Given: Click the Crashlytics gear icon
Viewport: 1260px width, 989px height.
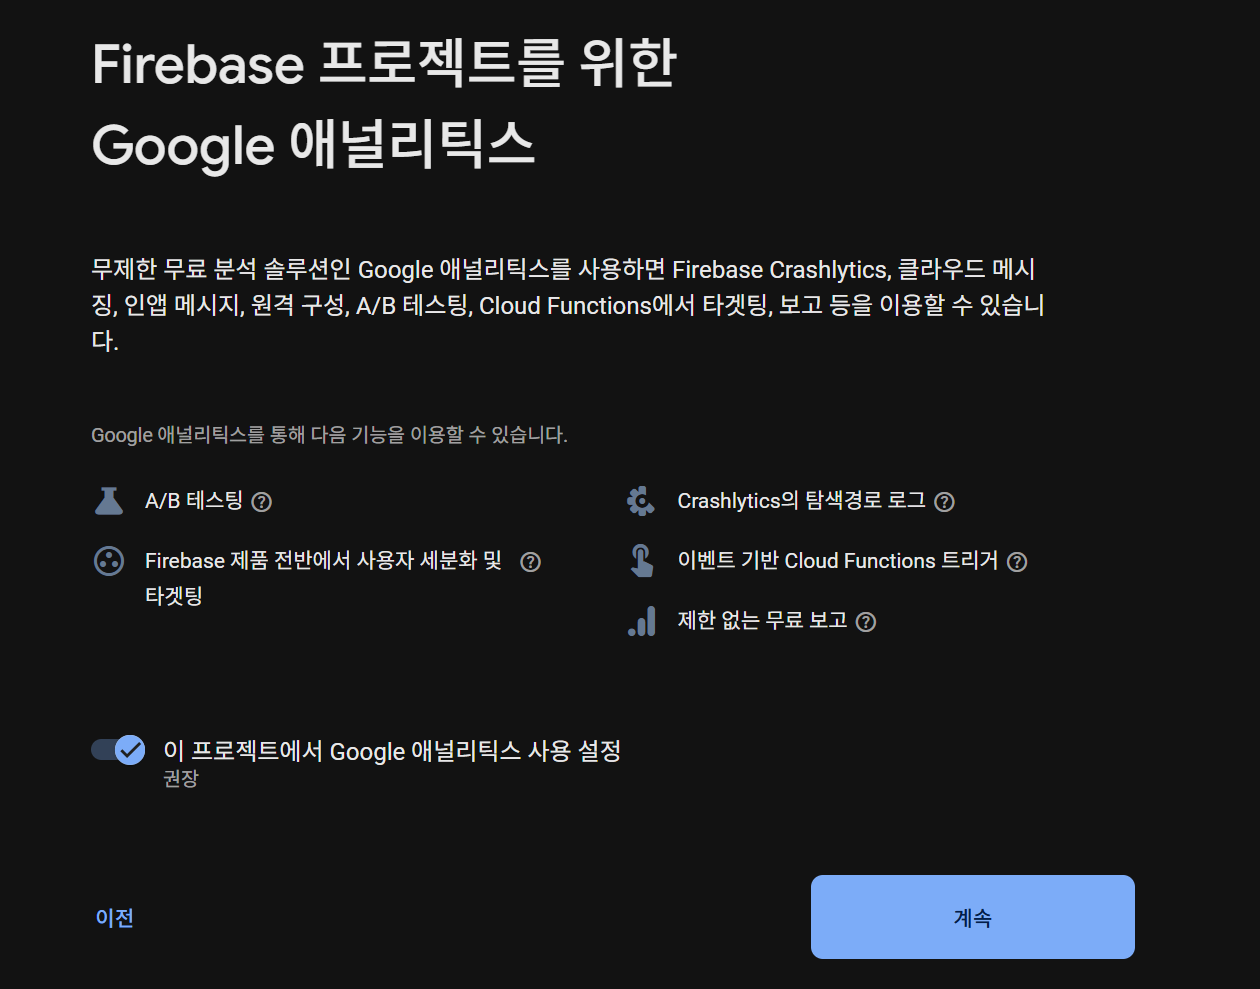Looking at the screenshot, I should click(641, 501).
